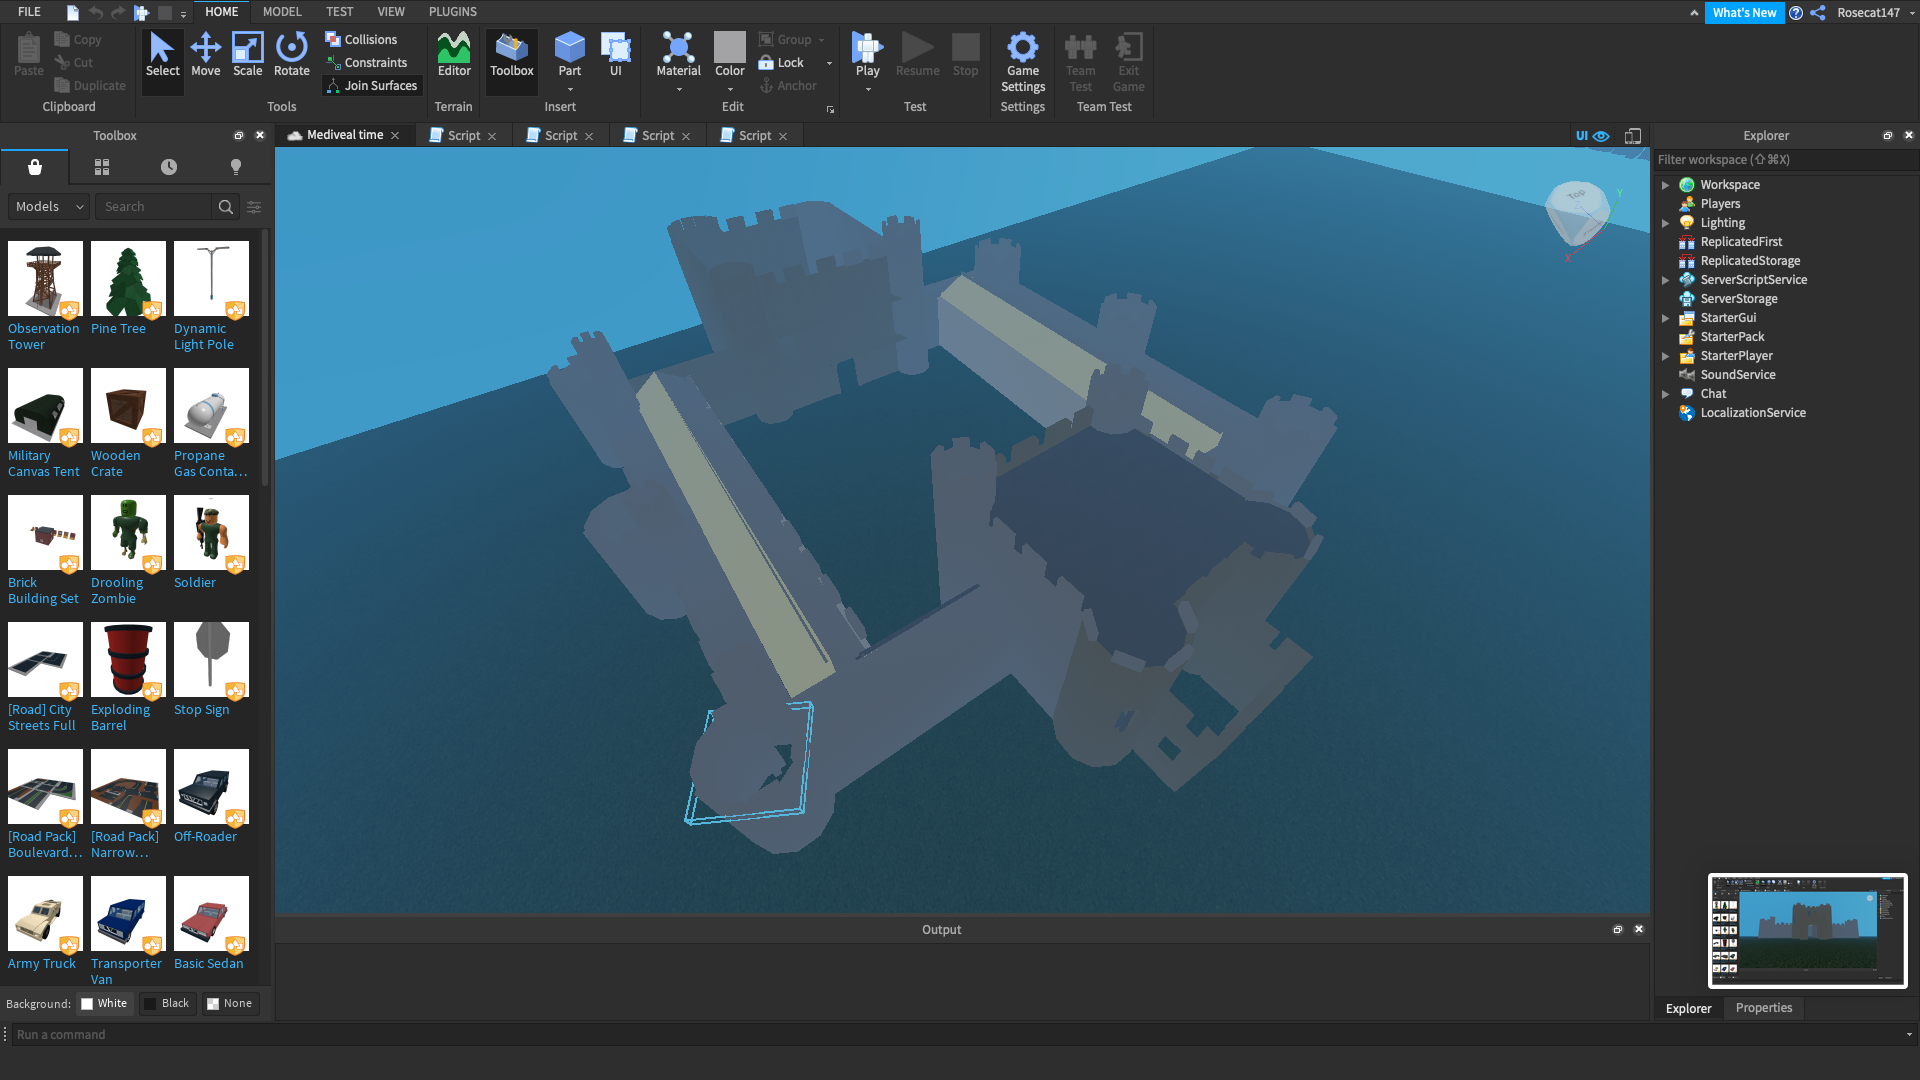Toggle UI visibility eye icon
Viewport: 1920px width, 1080px height.
click(1601, 136)
